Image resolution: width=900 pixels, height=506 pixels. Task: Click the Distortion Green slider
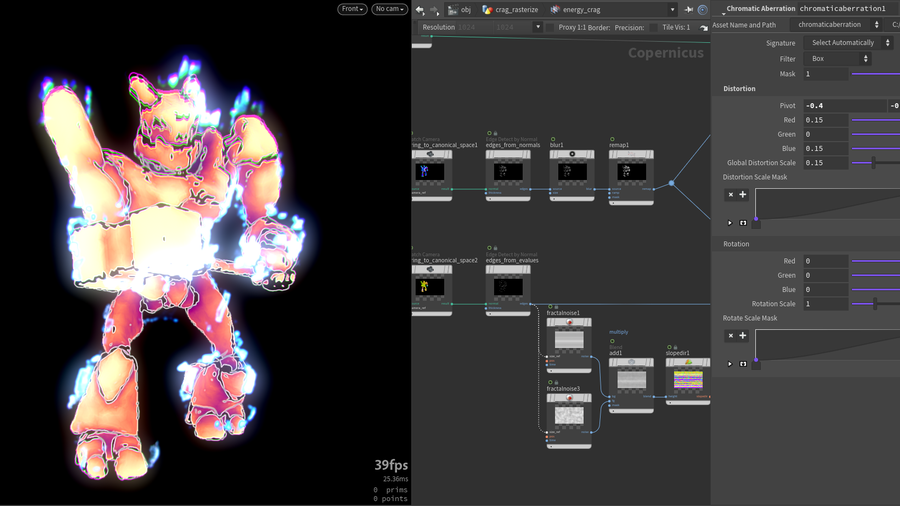pyautogui.click(x=876, y=134)
